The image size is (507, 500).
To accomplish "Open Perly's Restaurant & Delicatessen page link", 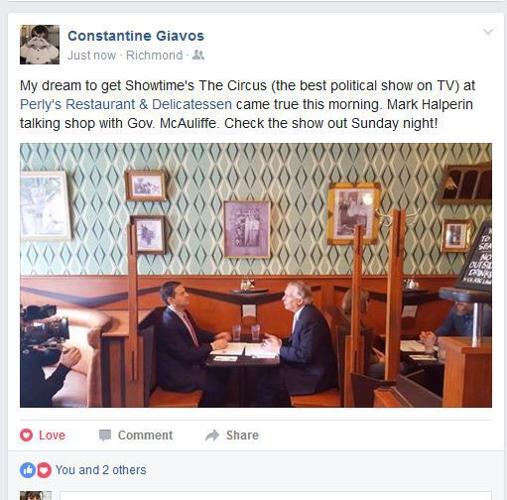I will coord(126,104).
